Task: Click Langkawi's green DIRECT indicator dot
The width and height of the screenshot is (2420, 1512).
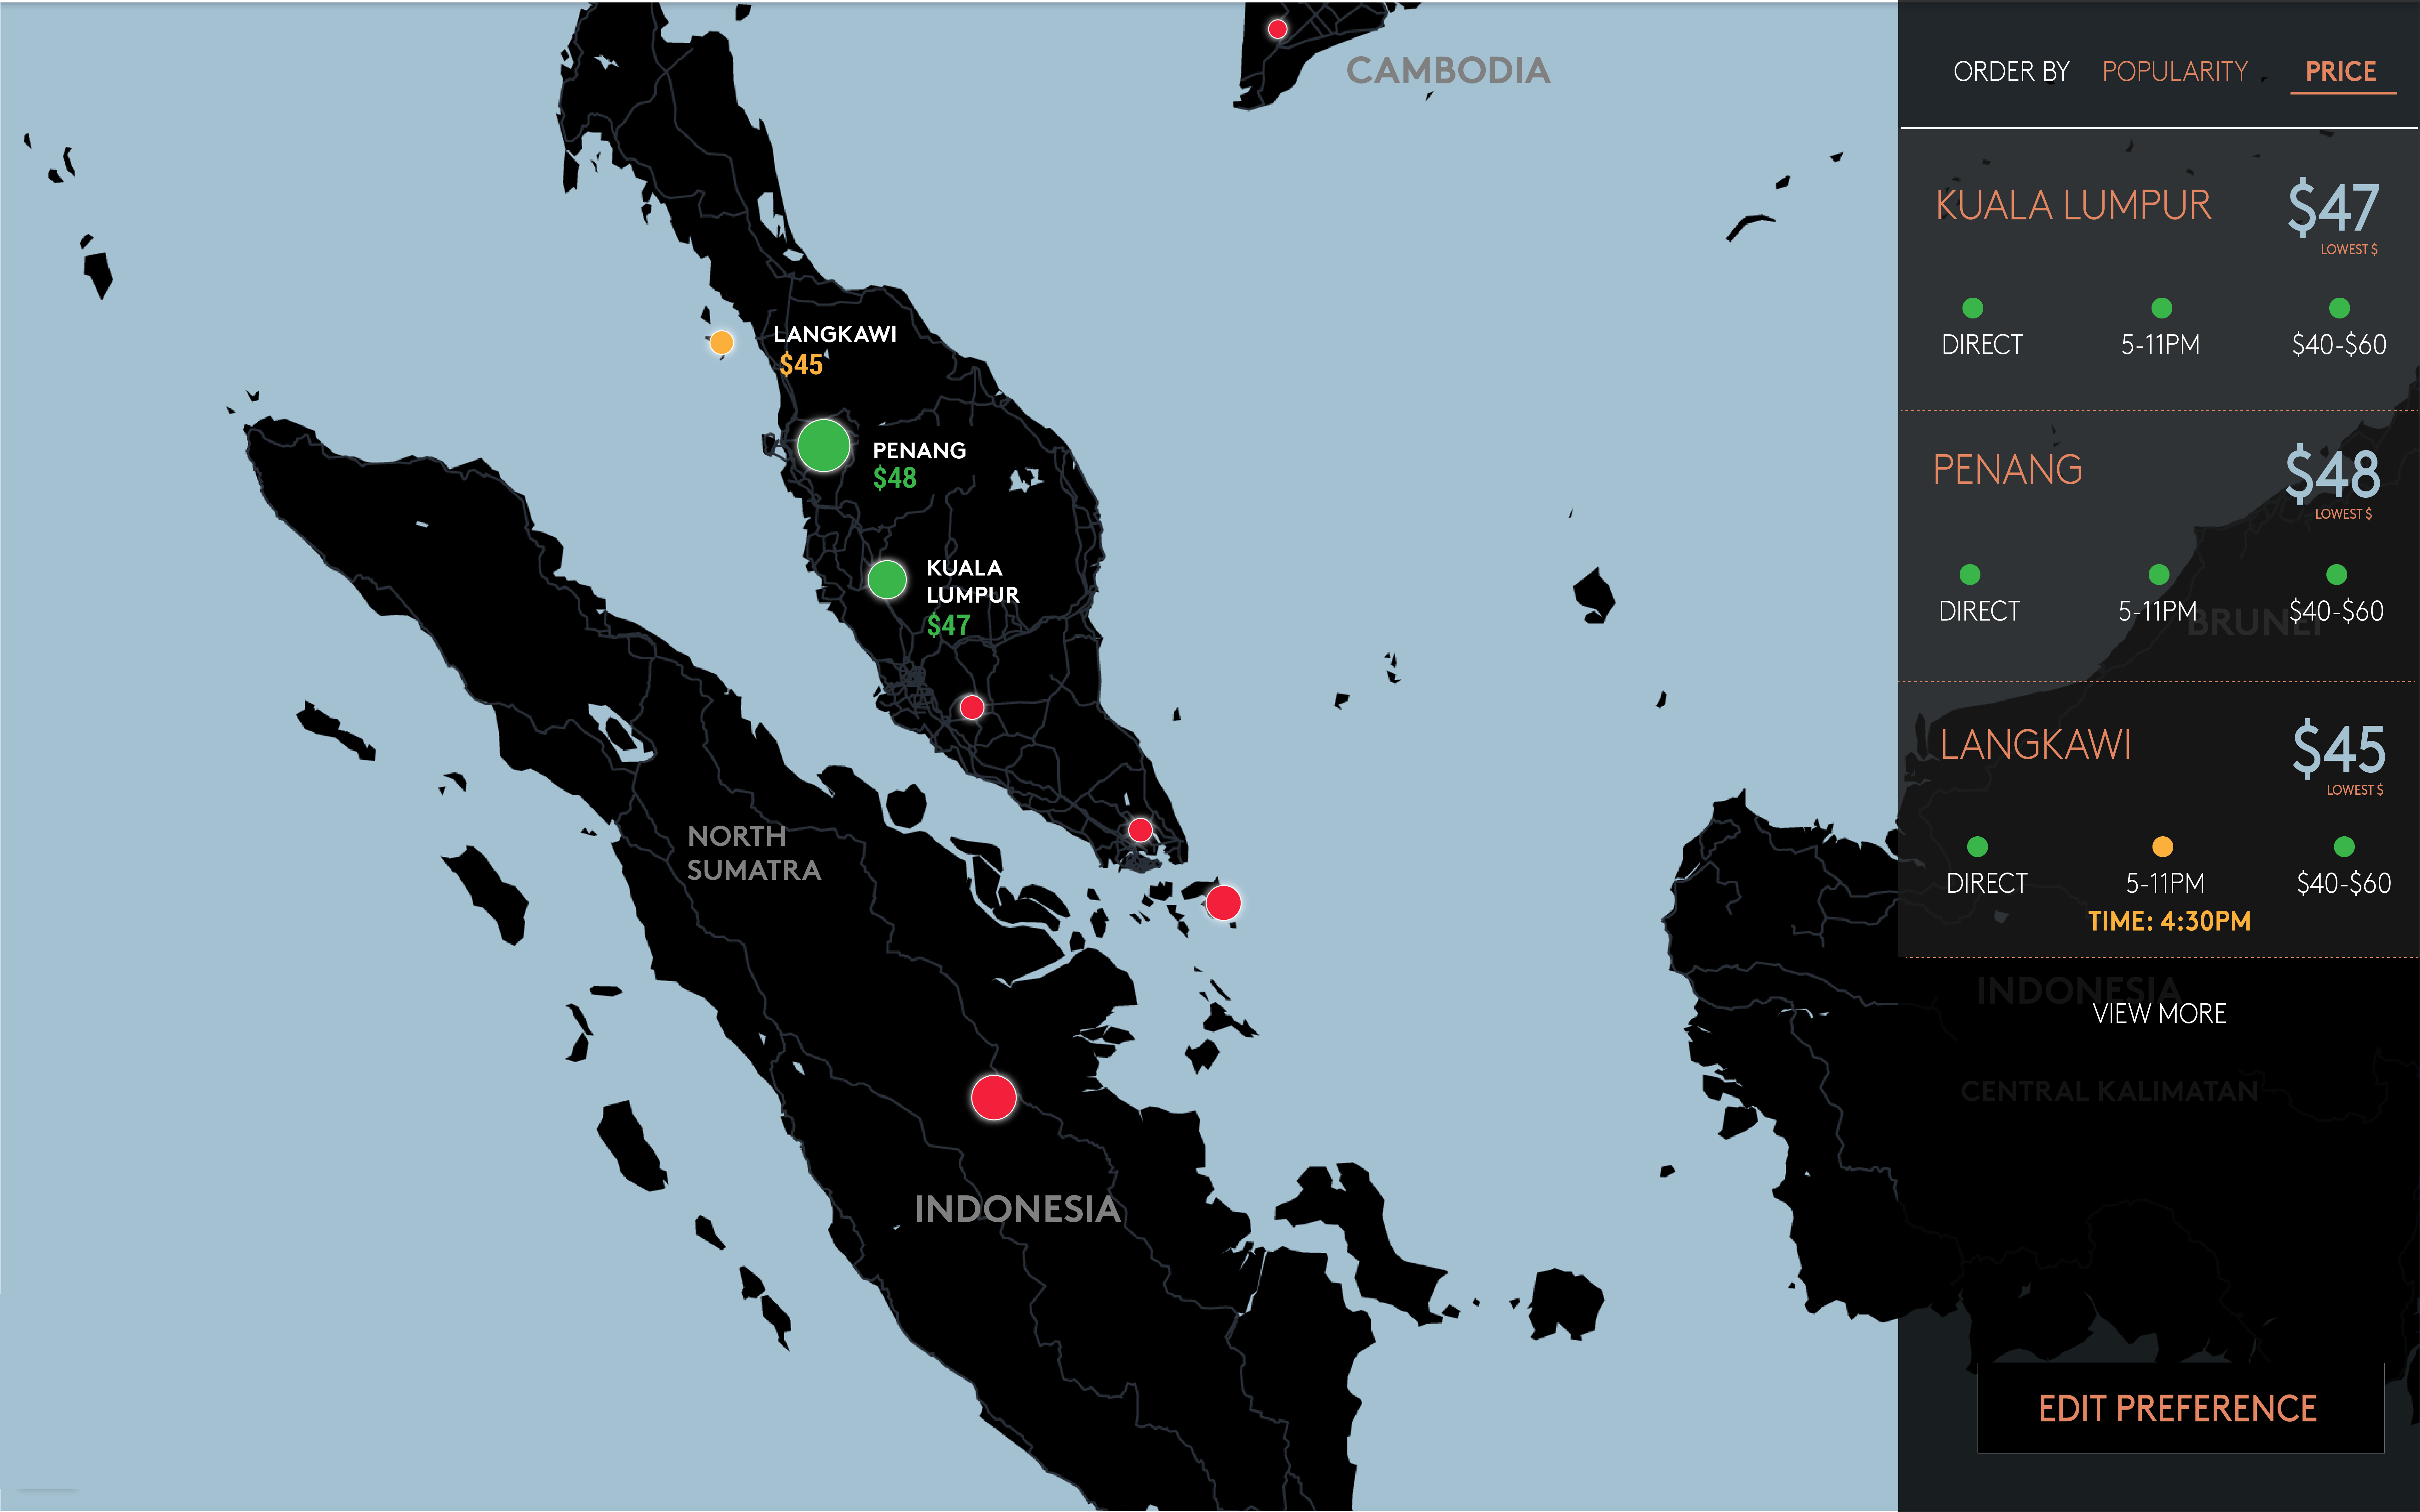Action: pos(1977,847)
